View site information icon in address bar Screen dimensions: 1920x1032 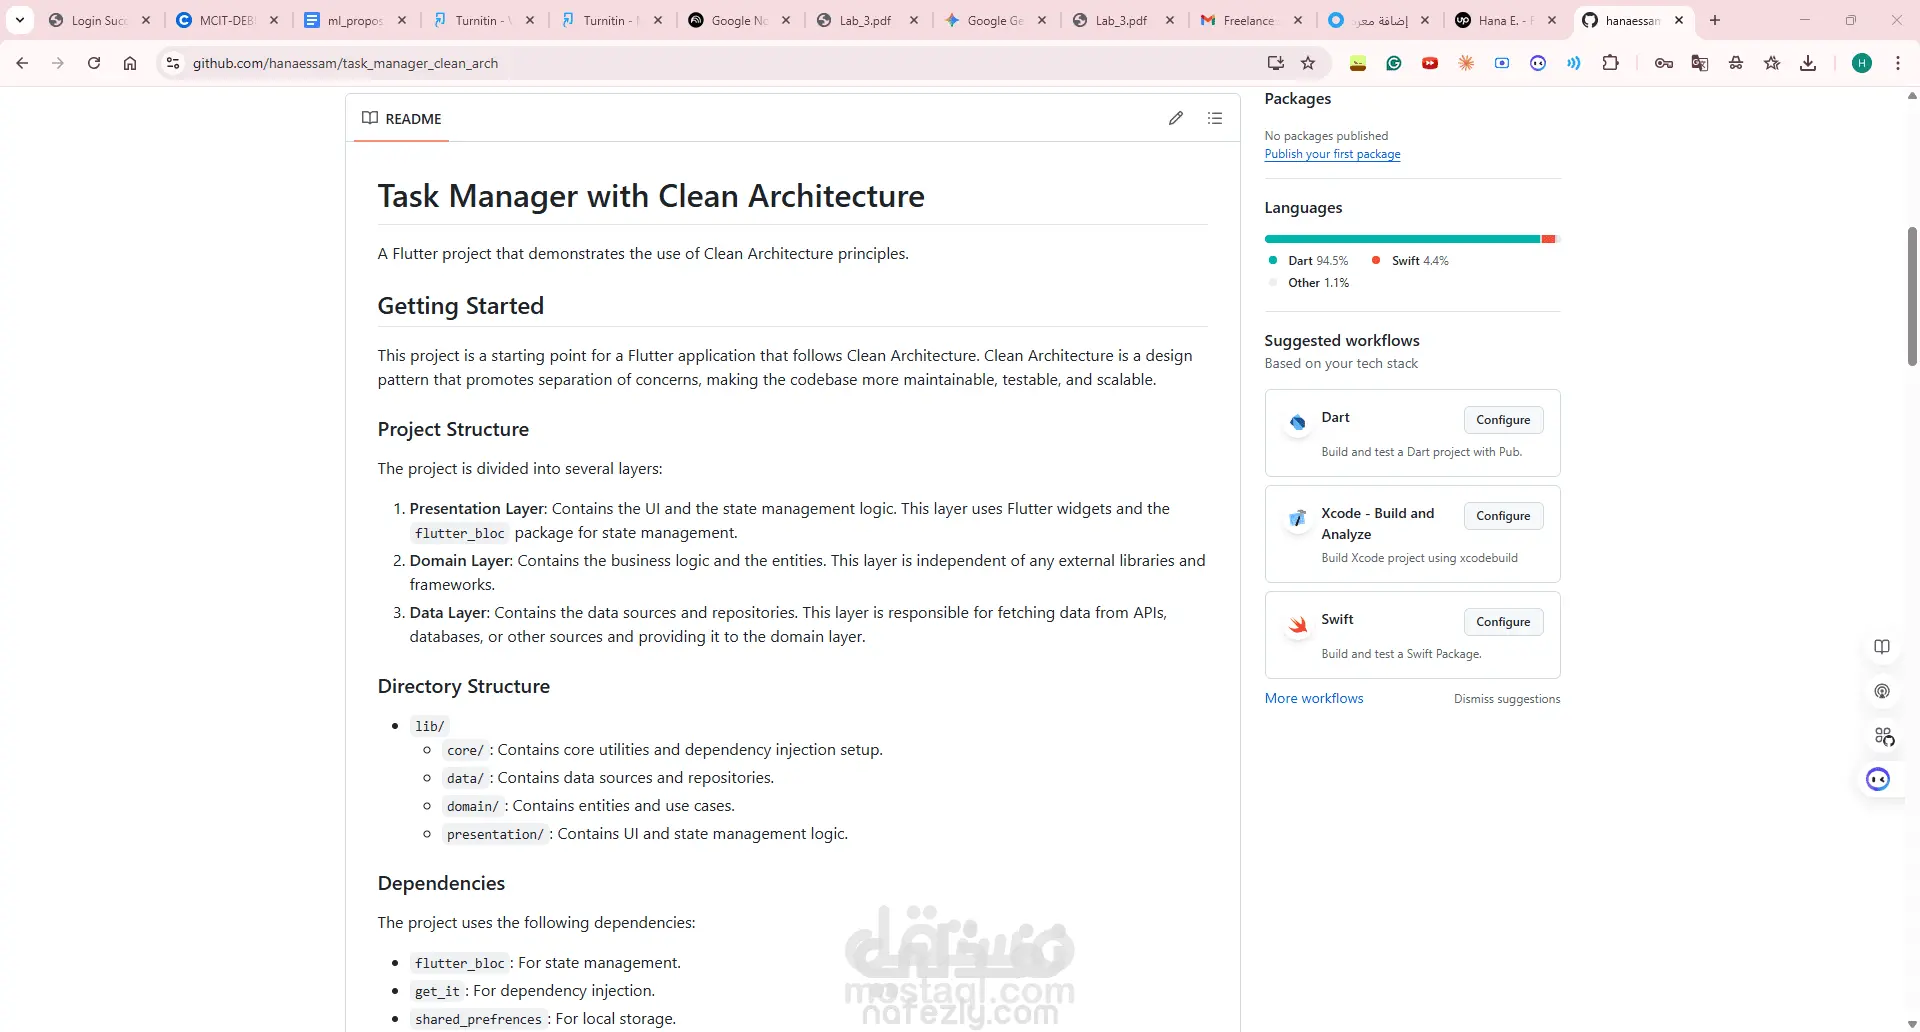point(173,63)
